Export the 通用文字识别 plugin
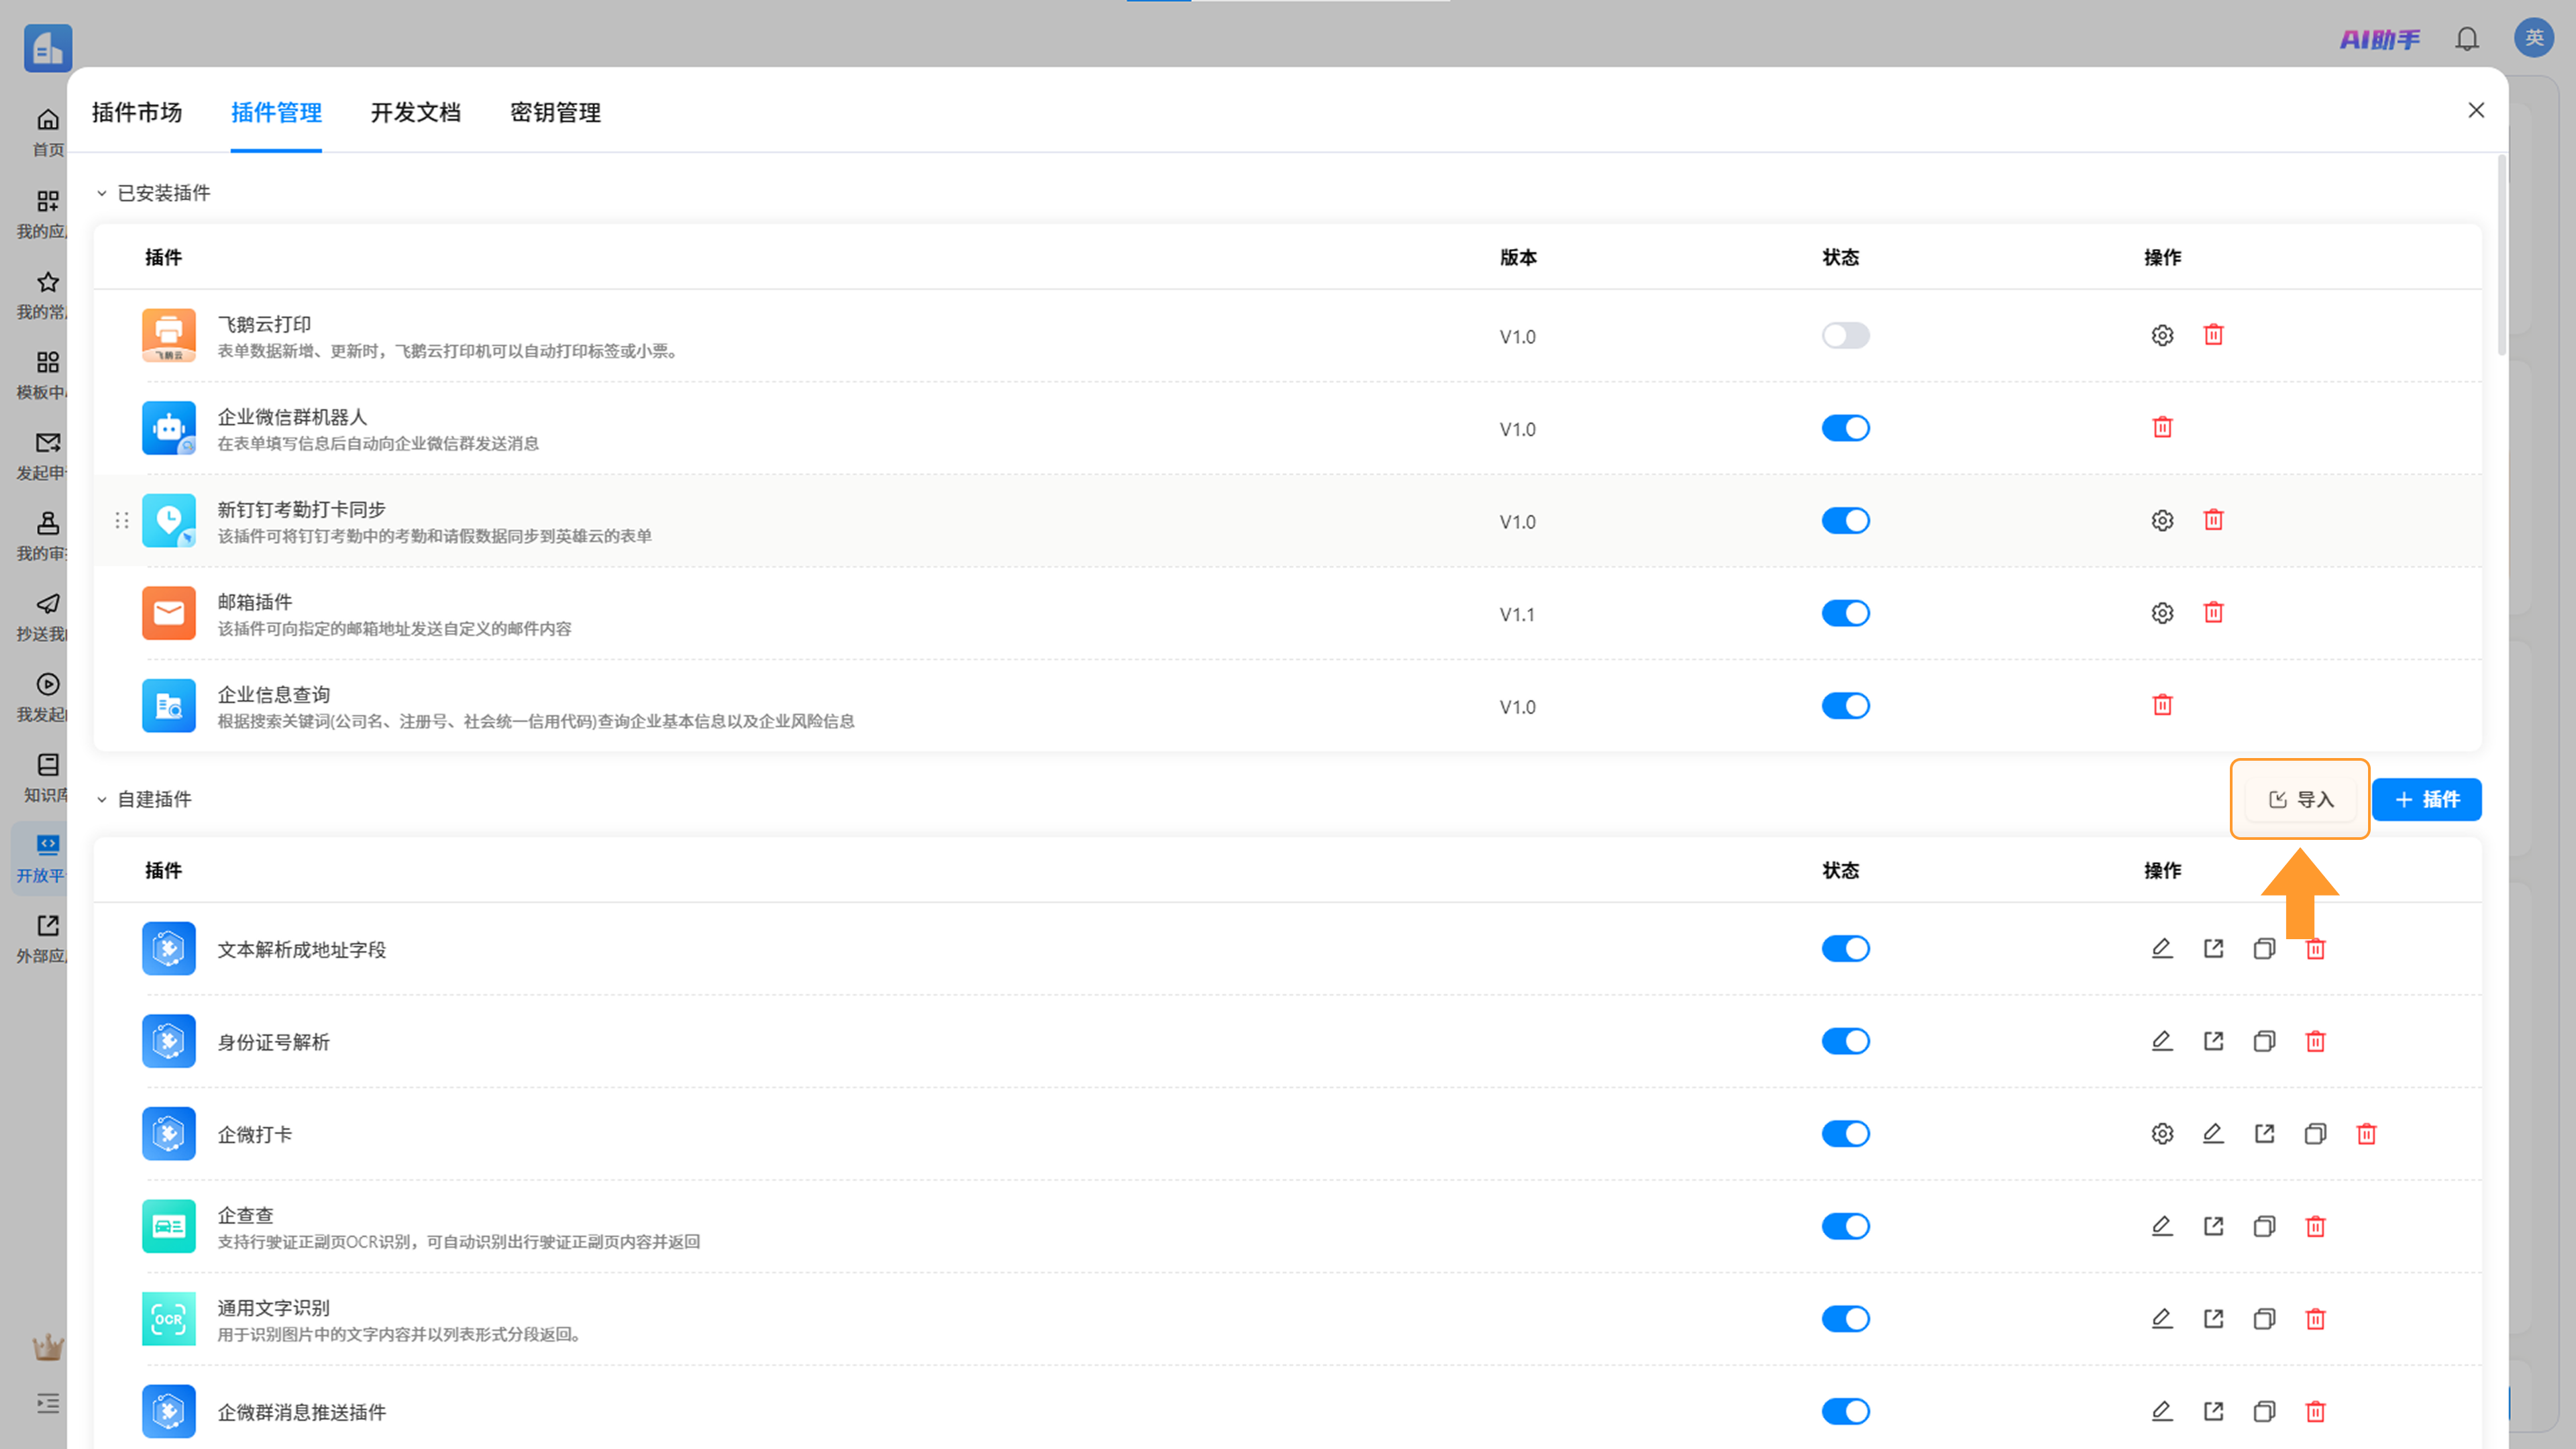 2213,1319
